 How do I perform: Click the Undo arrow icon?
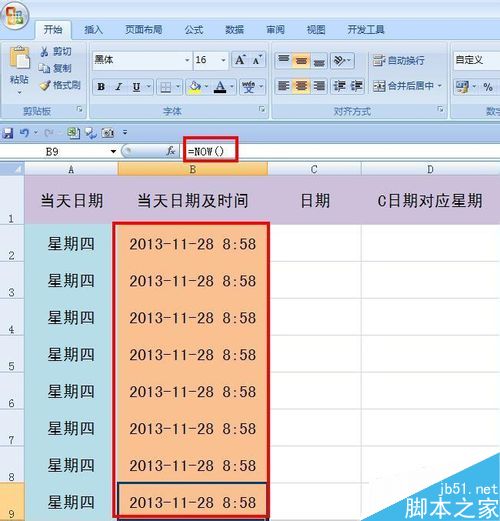click(24, 133)
